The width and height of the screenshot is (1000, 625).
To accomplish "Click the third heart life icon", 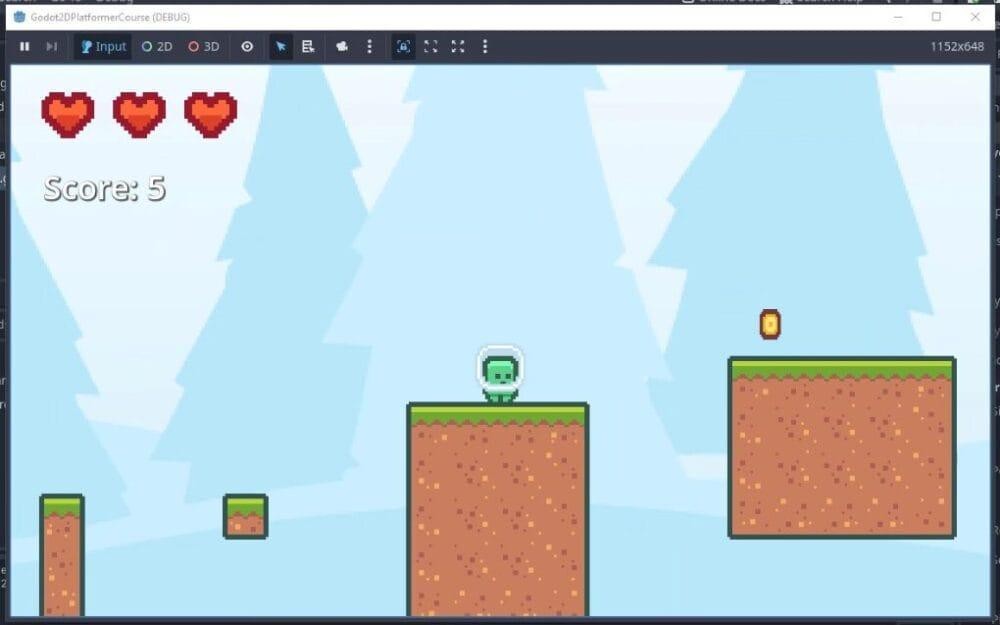I will pos(210,115).
